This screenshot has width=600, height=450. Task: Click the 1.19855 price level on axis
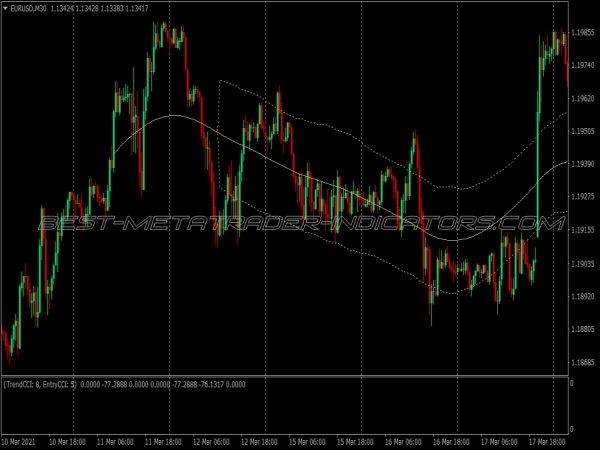(x=583, y=31)
